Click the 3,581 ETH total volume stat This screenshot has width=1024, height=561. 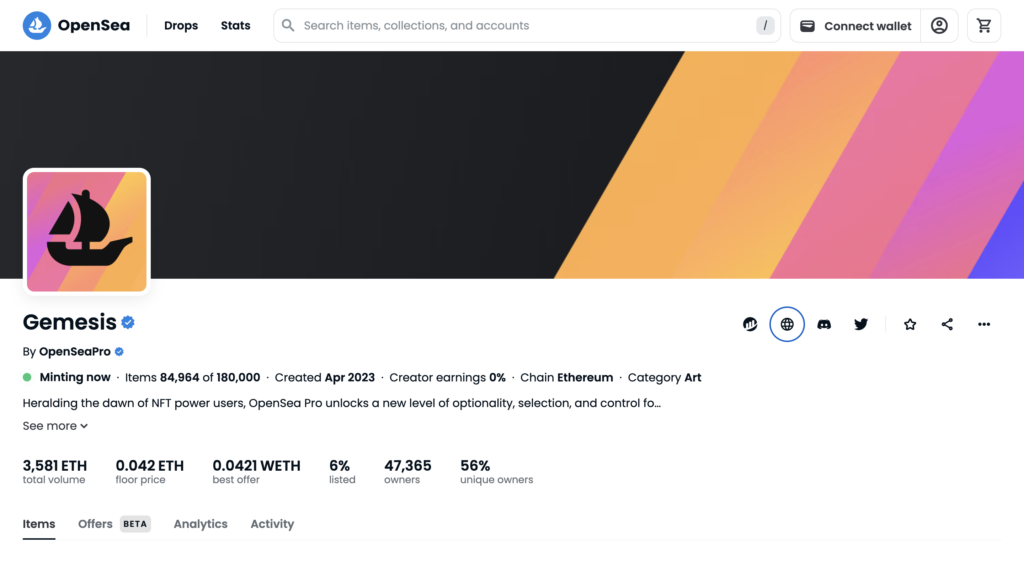tap(55, 472)
